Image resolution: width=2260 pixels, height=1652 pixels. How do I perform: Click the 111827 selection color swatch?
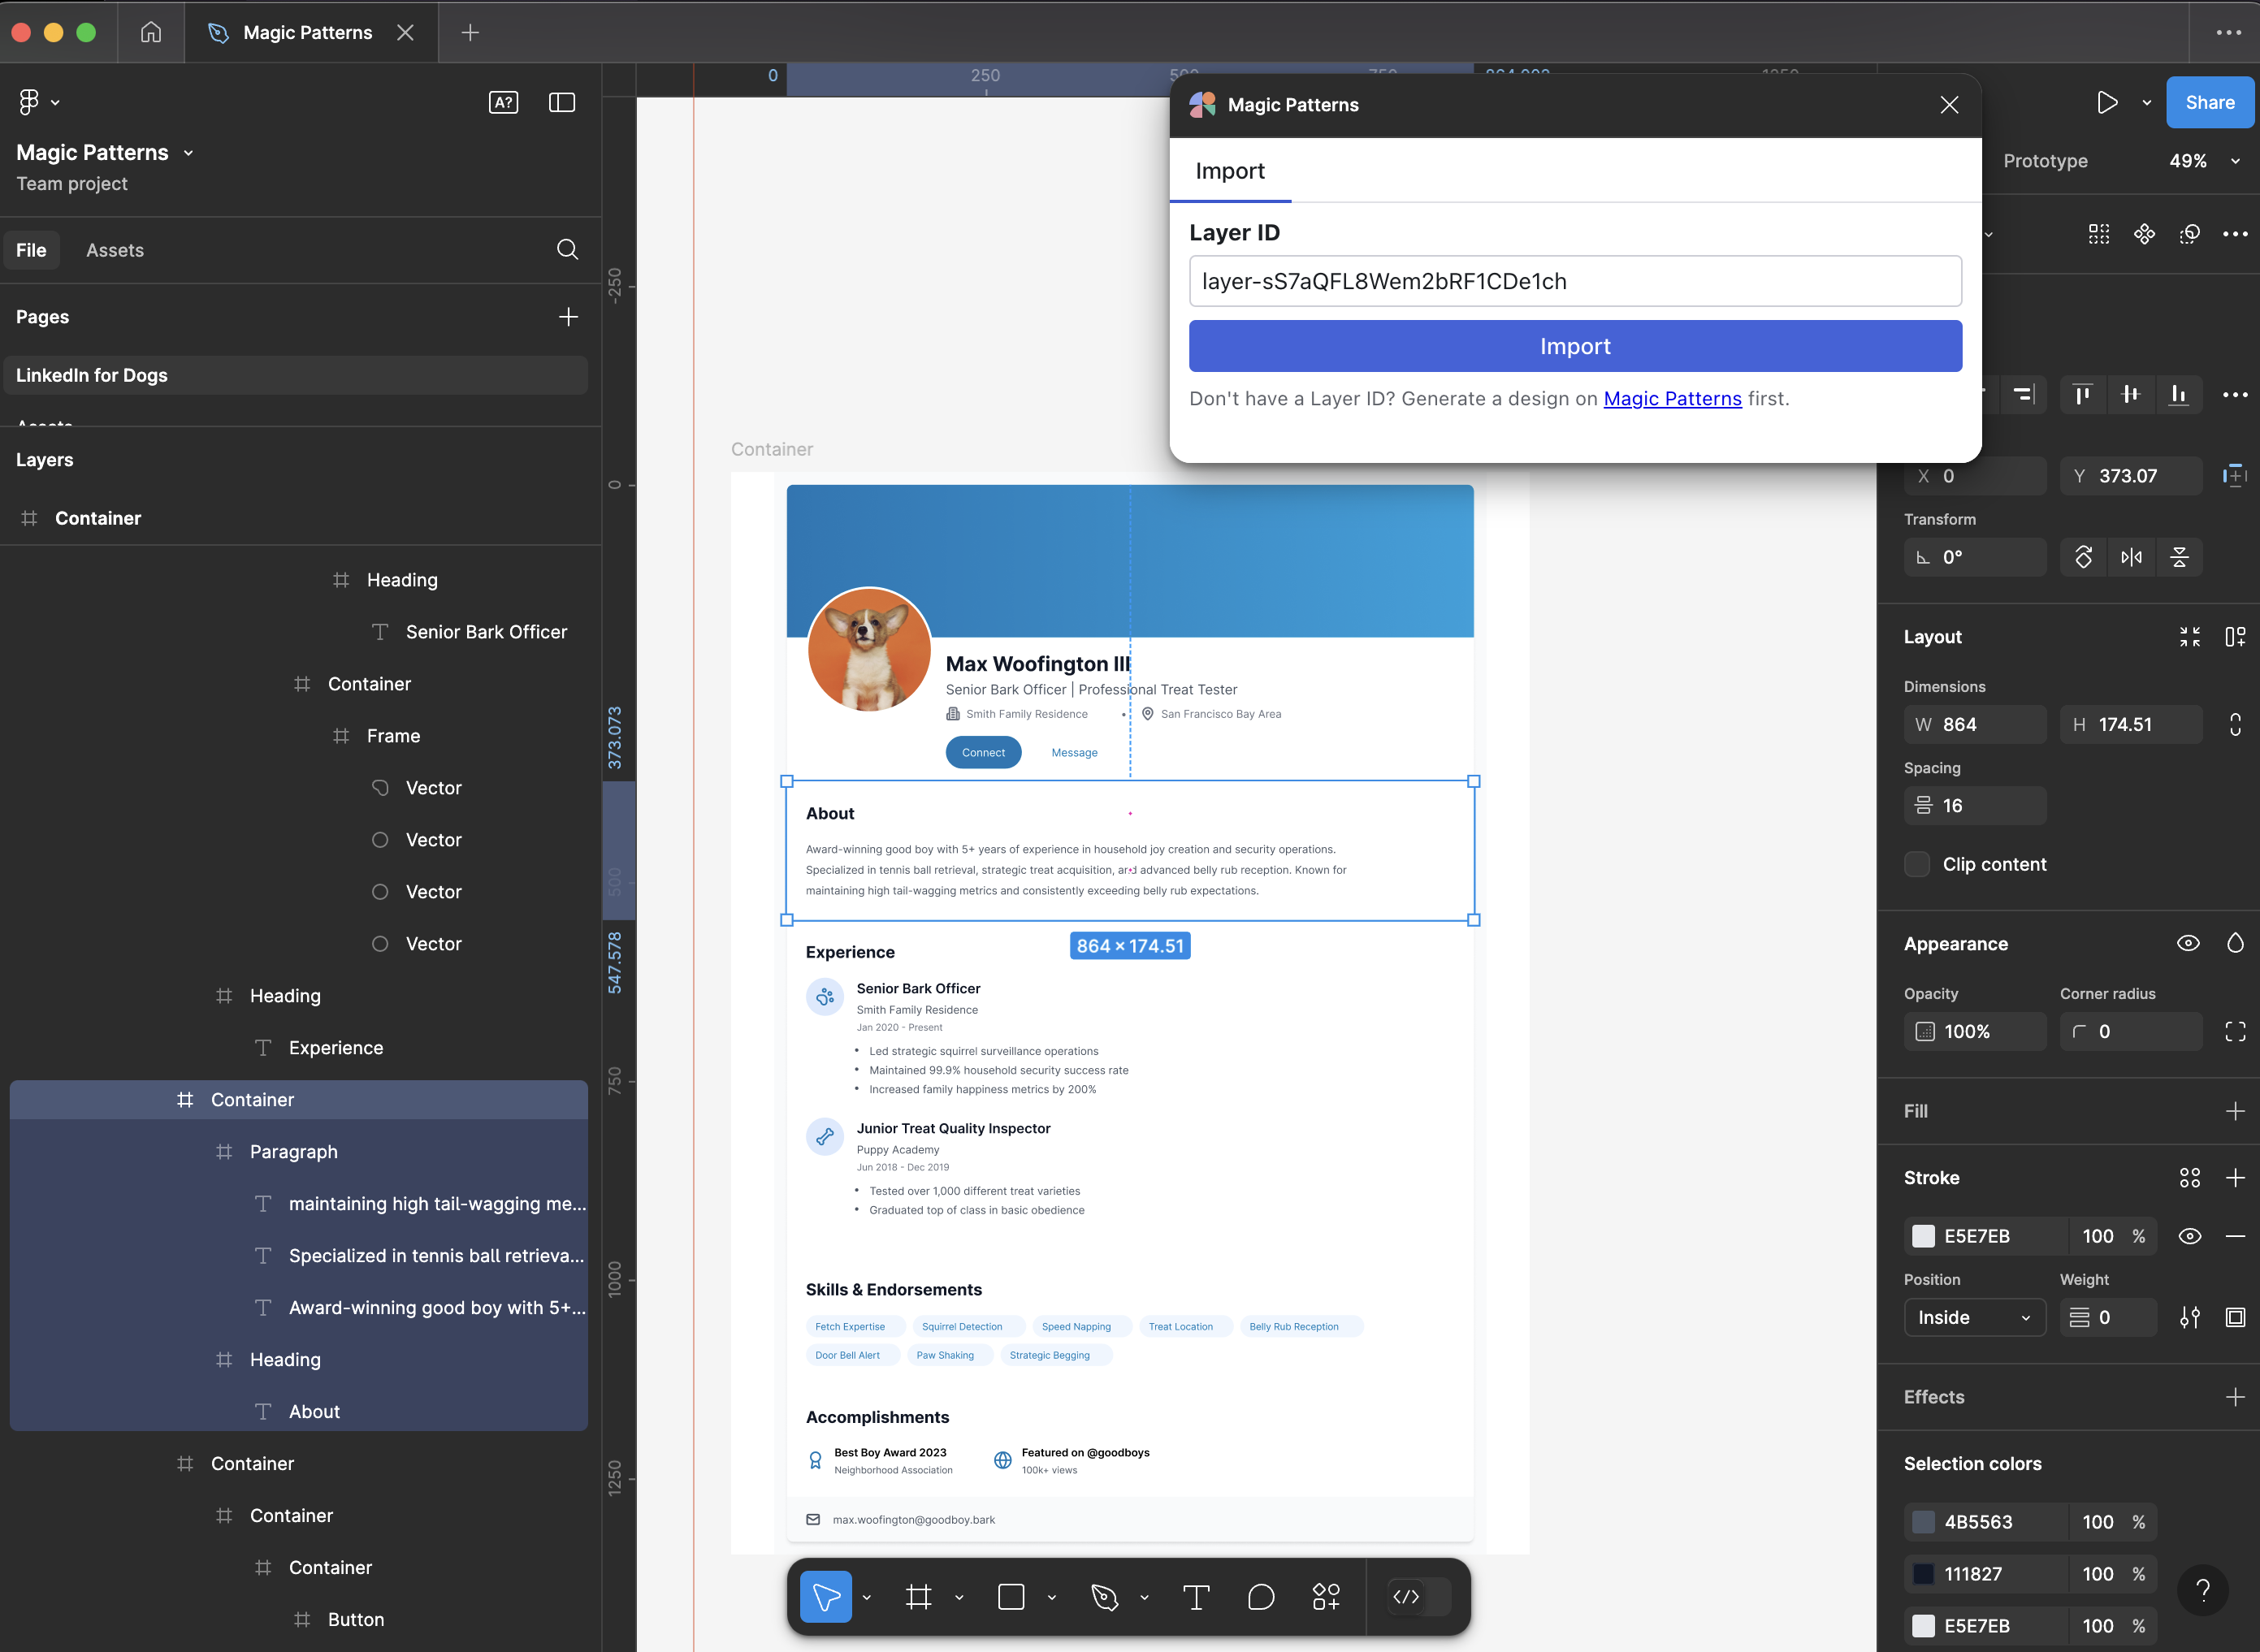(1923, 1574)
